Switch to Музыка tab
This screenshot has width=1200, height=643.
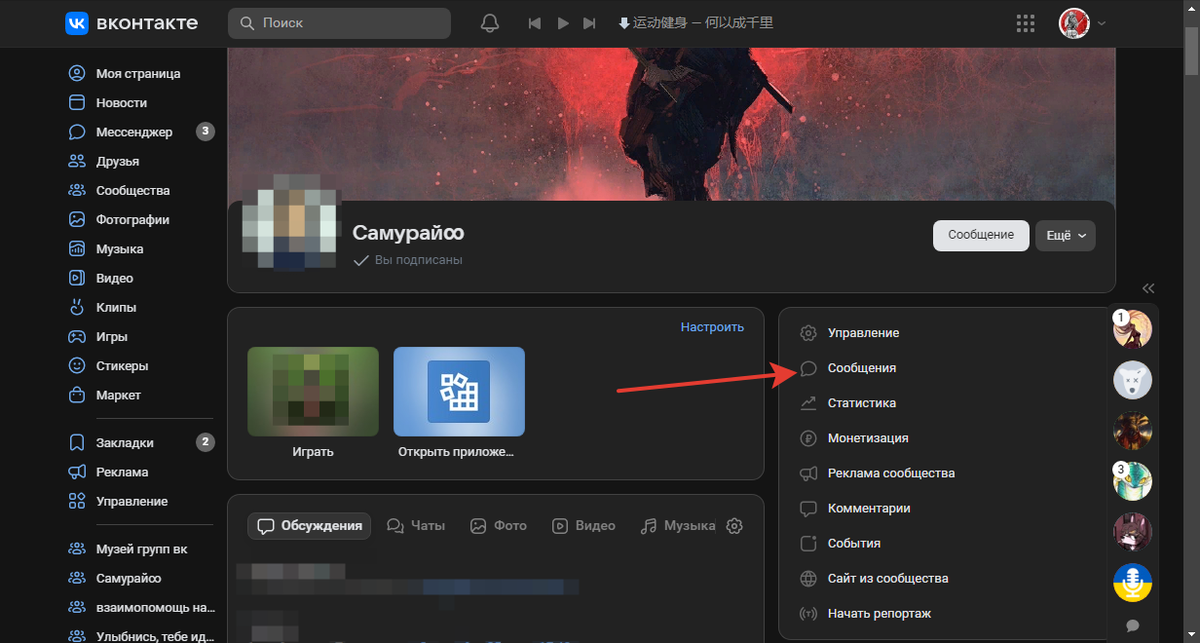(x=678, y=525)
